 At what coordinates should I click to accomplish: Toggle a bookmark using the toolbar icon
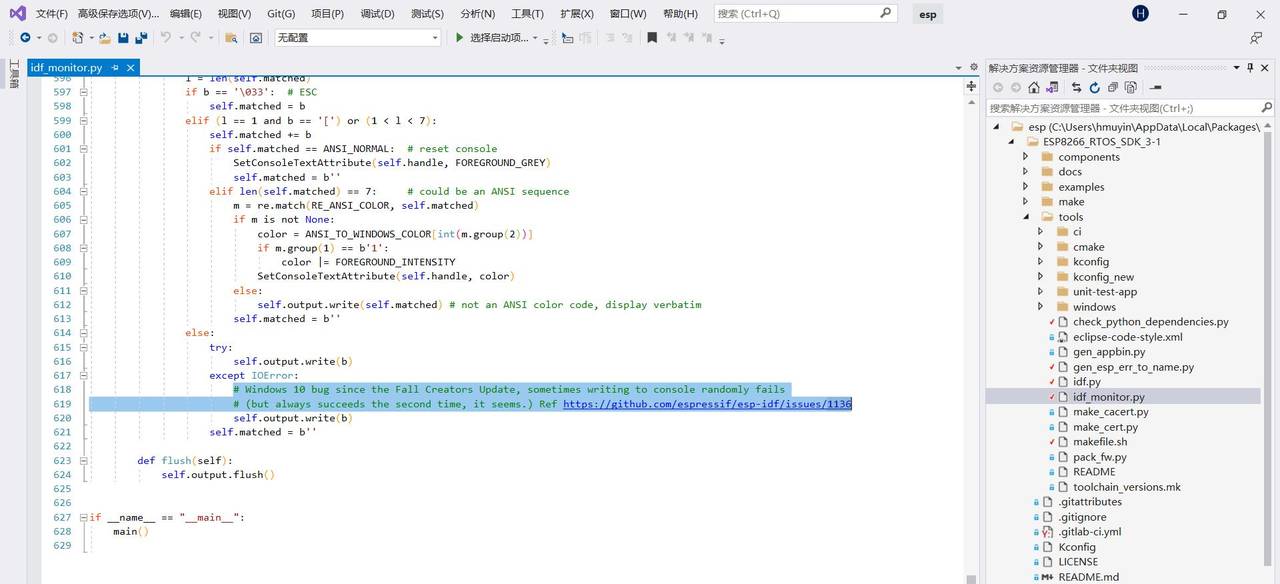[652, 38]
